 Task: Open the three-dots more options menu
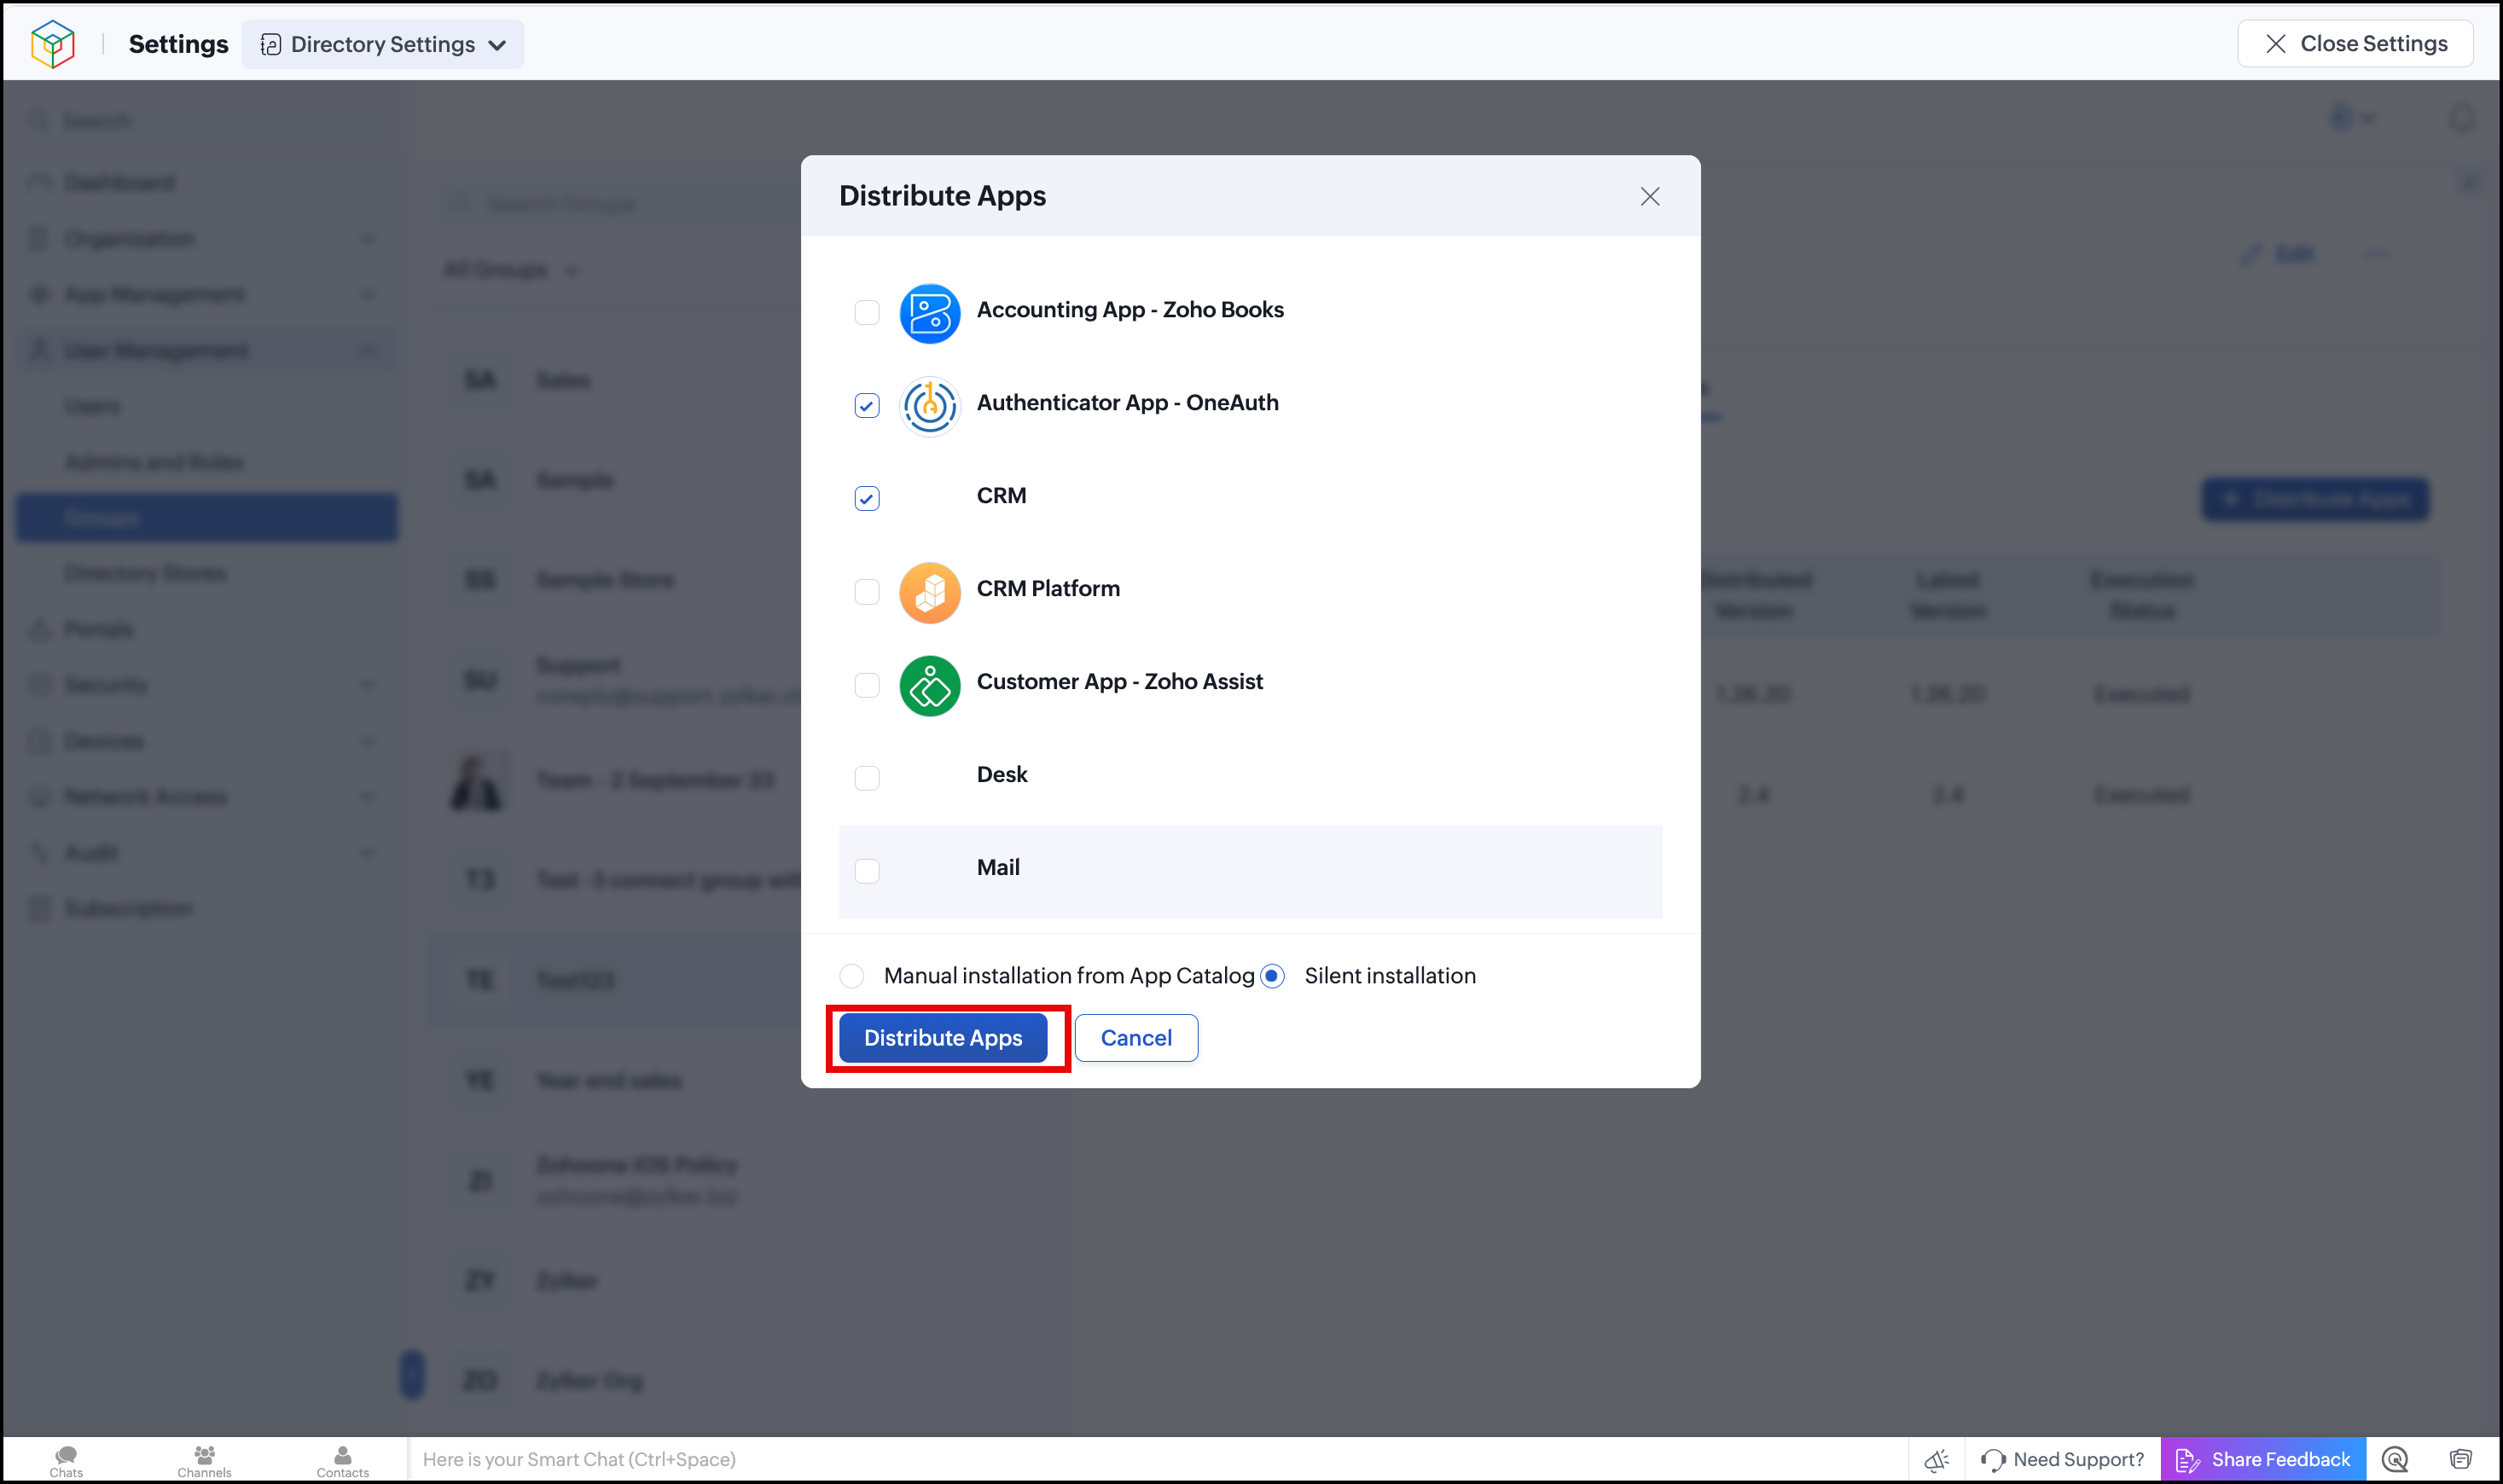coord(2377,254)
